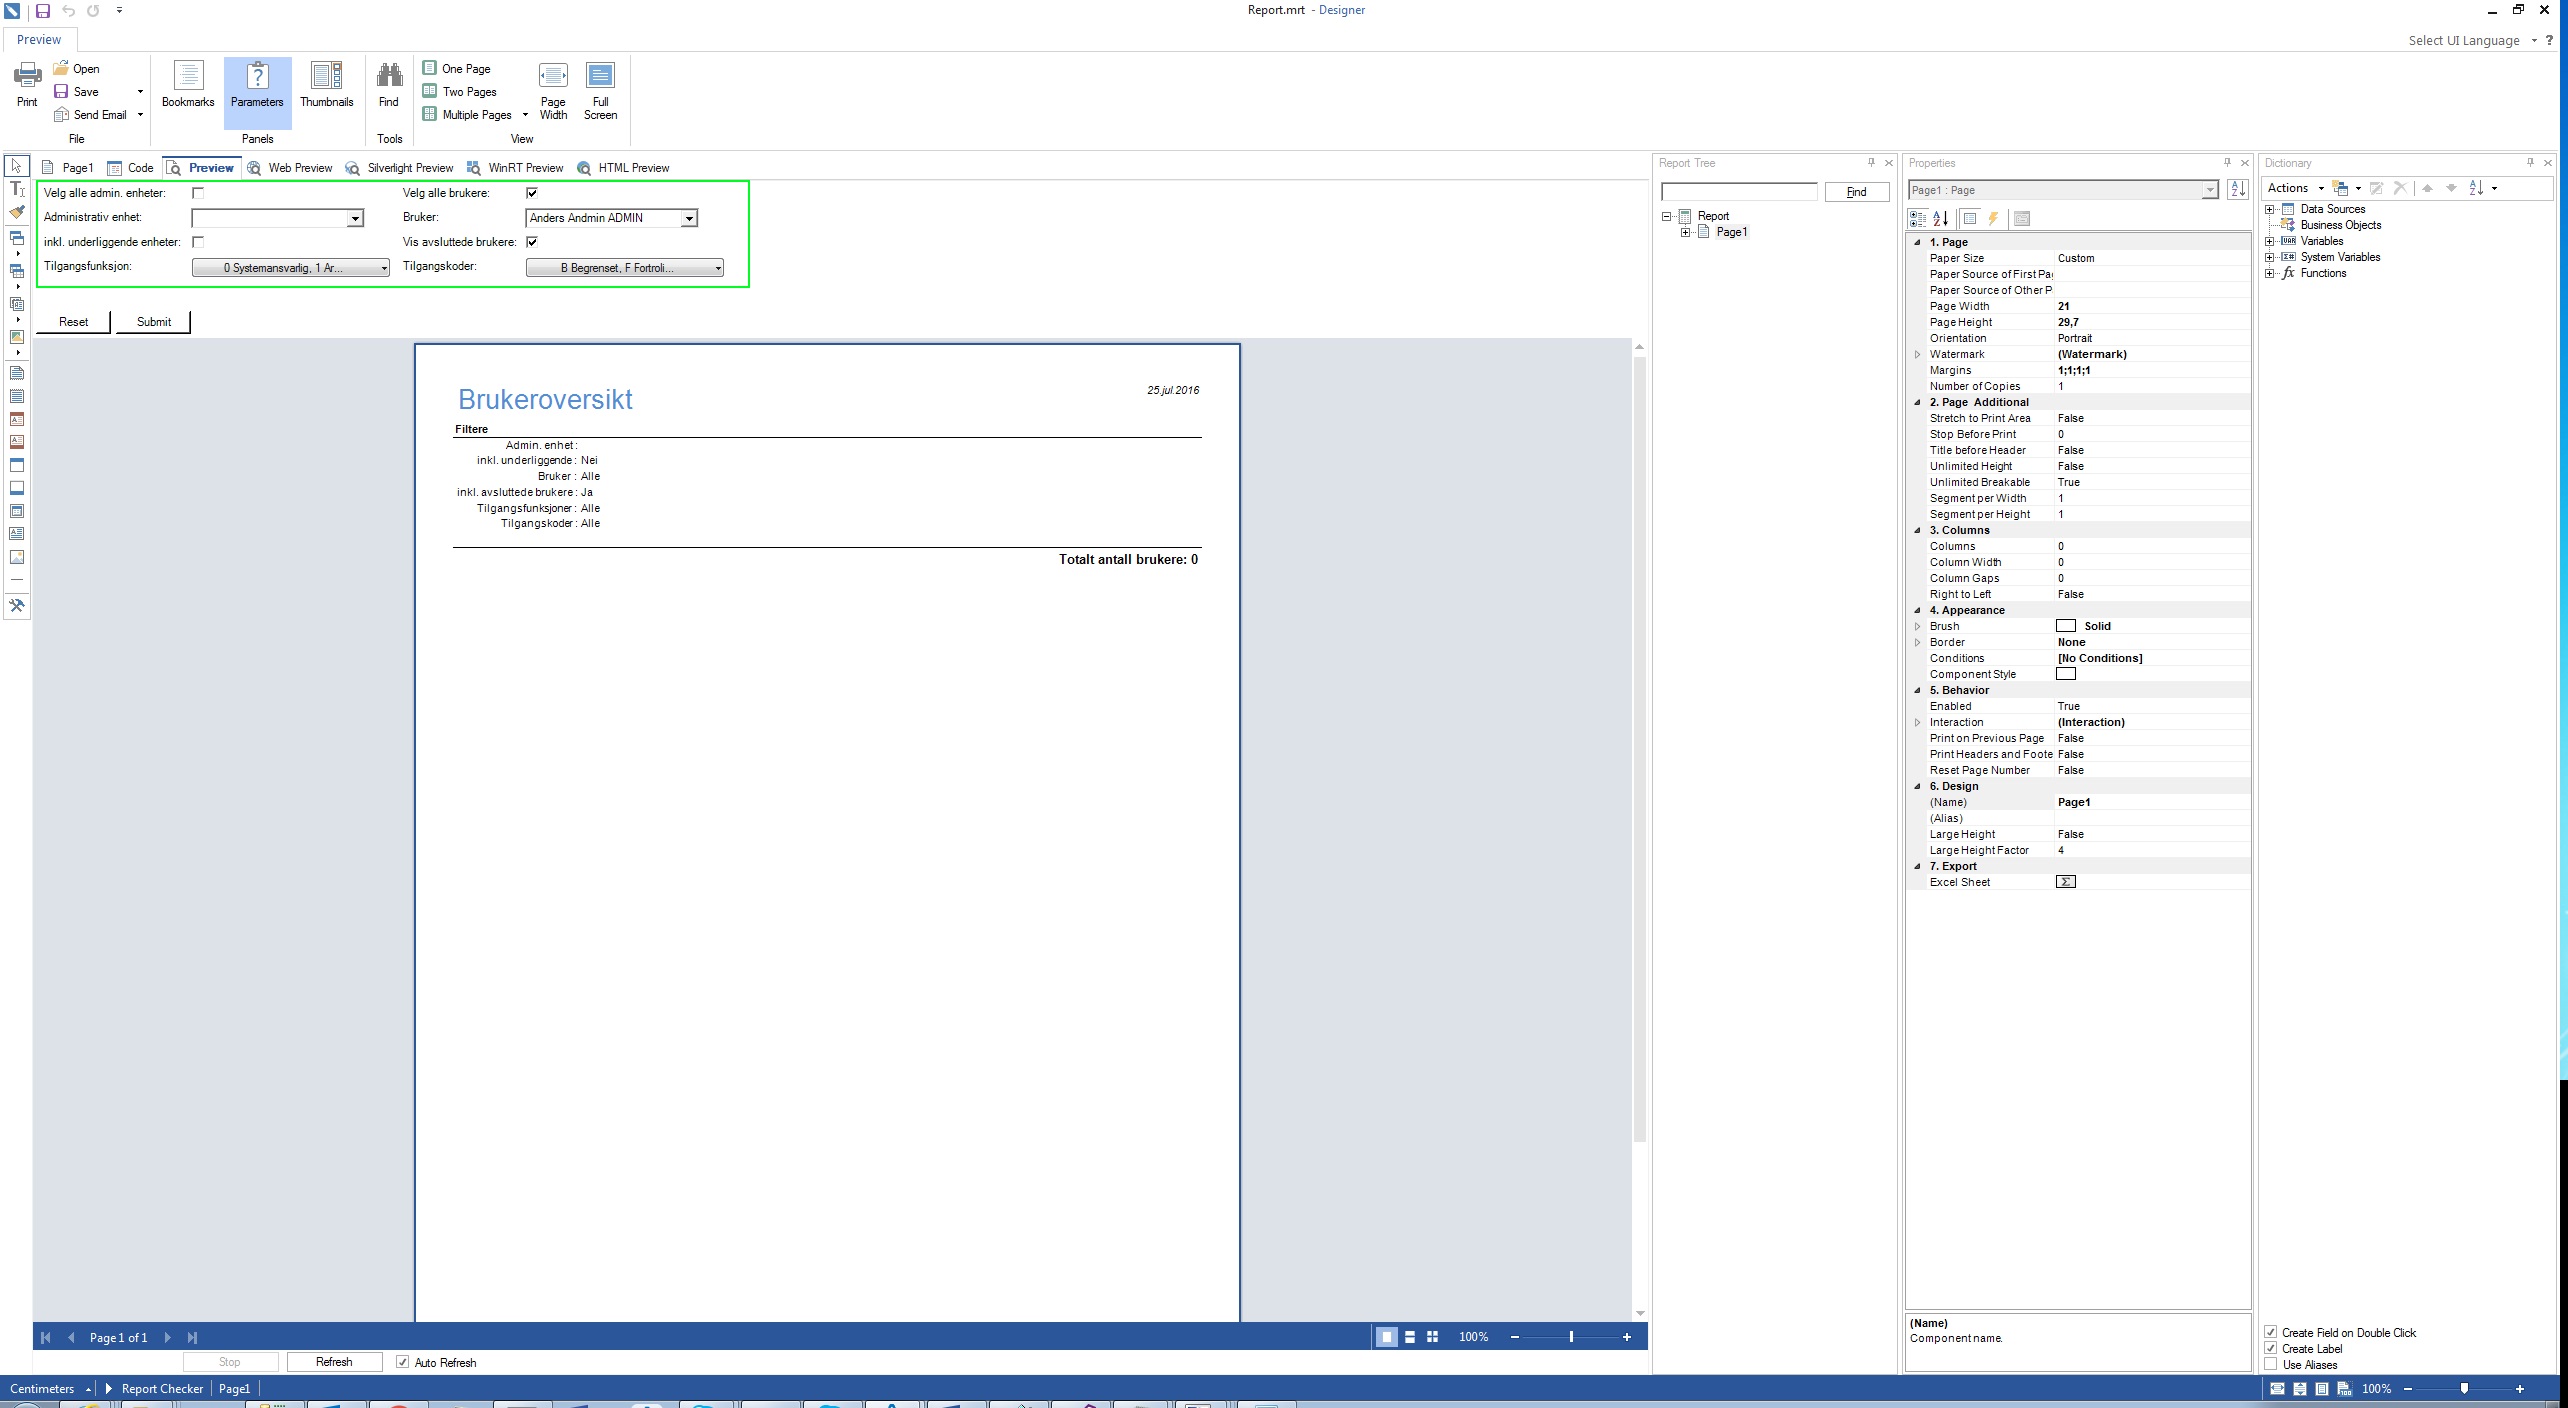Click the Save icon in the File group

61,92
